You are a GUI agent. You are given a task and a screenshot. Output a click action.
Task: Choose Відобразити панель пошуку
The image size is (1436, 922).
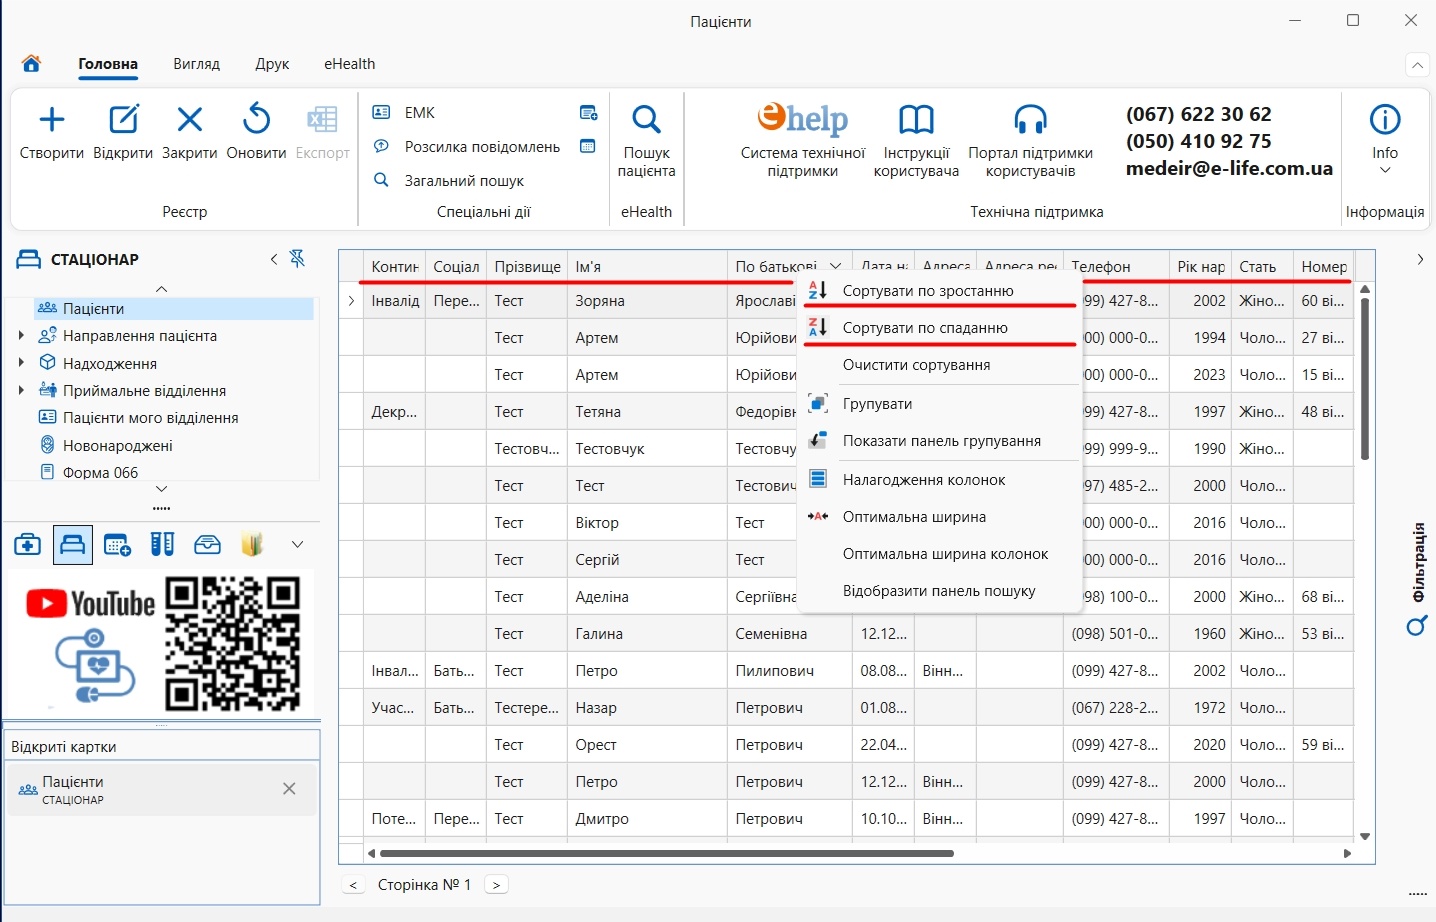[x=939, y=591]
